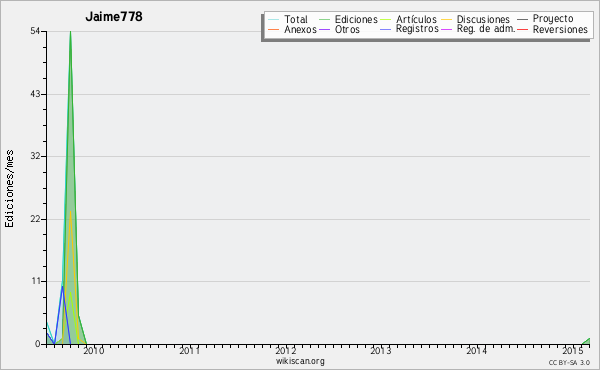
Task: Click the wikiscan.org caption
Action: pos(300,361)
